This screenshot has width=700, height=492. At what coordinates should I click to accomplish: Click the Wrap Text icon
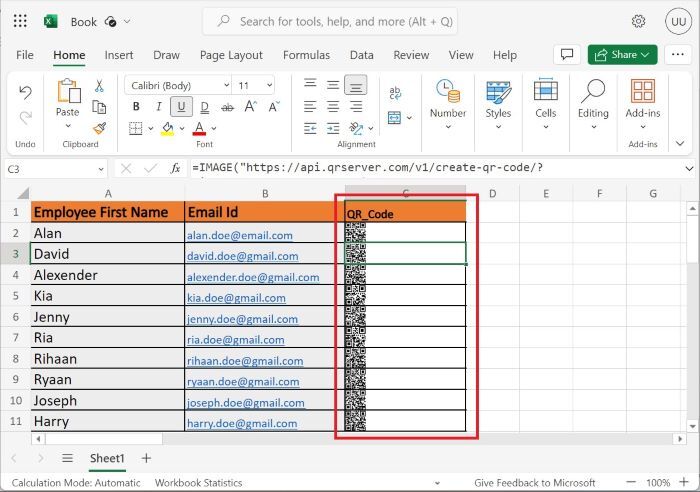(x=395, y=93)
